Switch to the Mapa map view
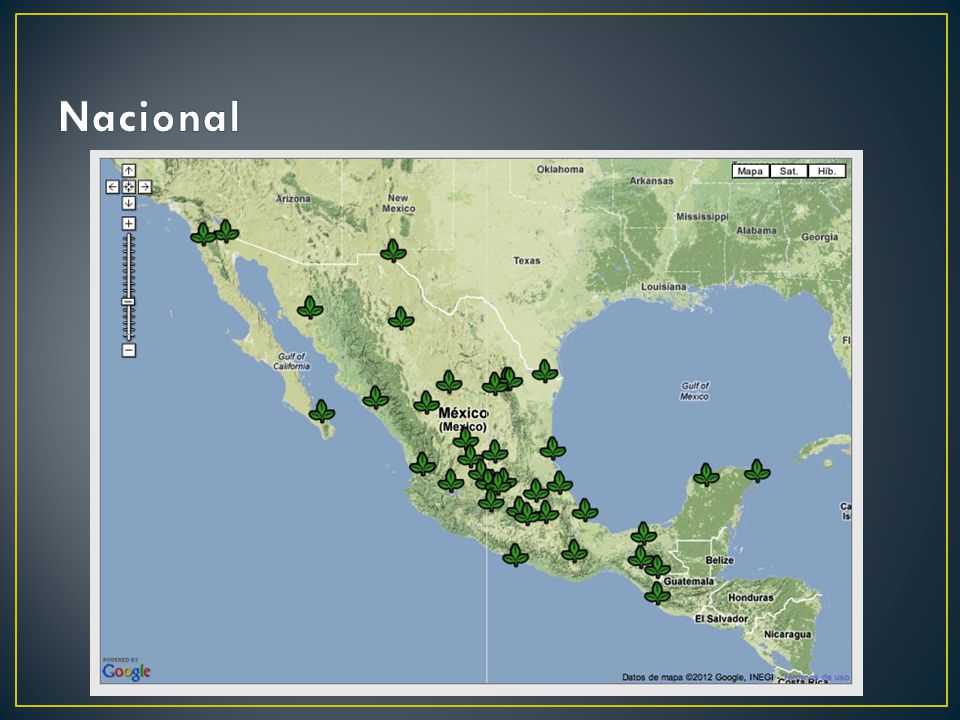Viewport: 960px width, 720px height. (751, 171)
